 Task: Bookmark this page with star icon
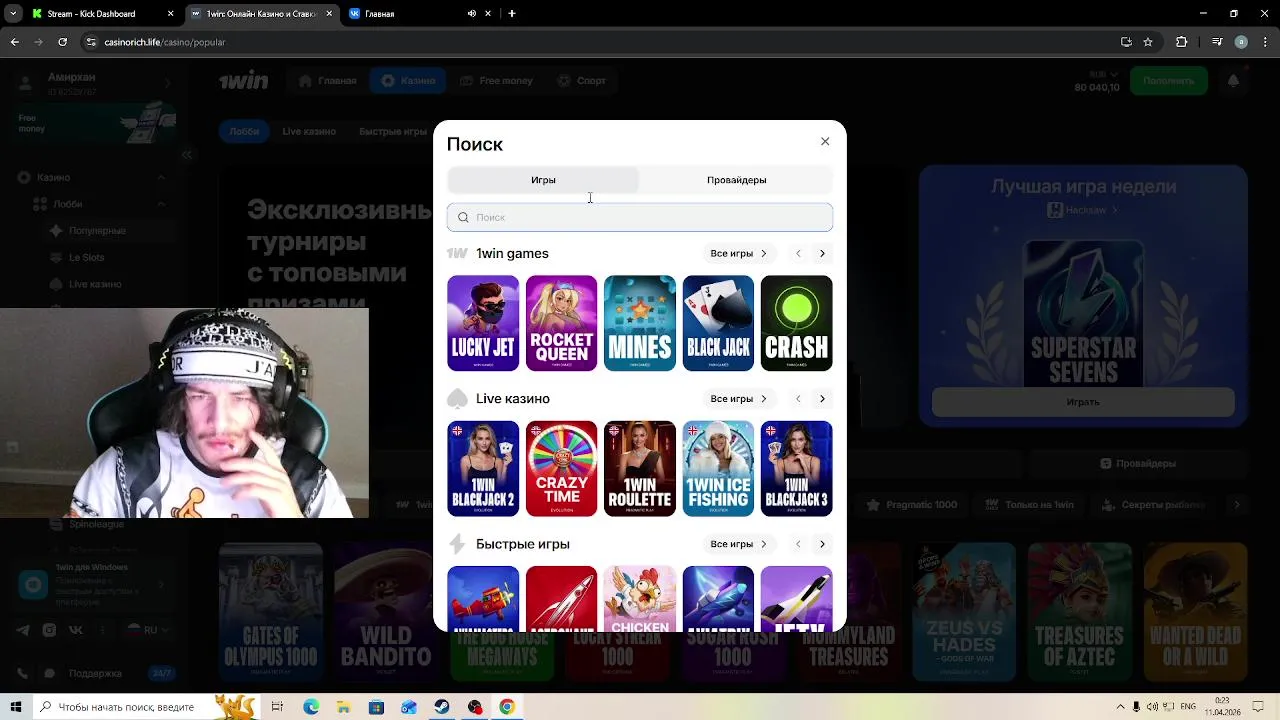coord(1148,42)
